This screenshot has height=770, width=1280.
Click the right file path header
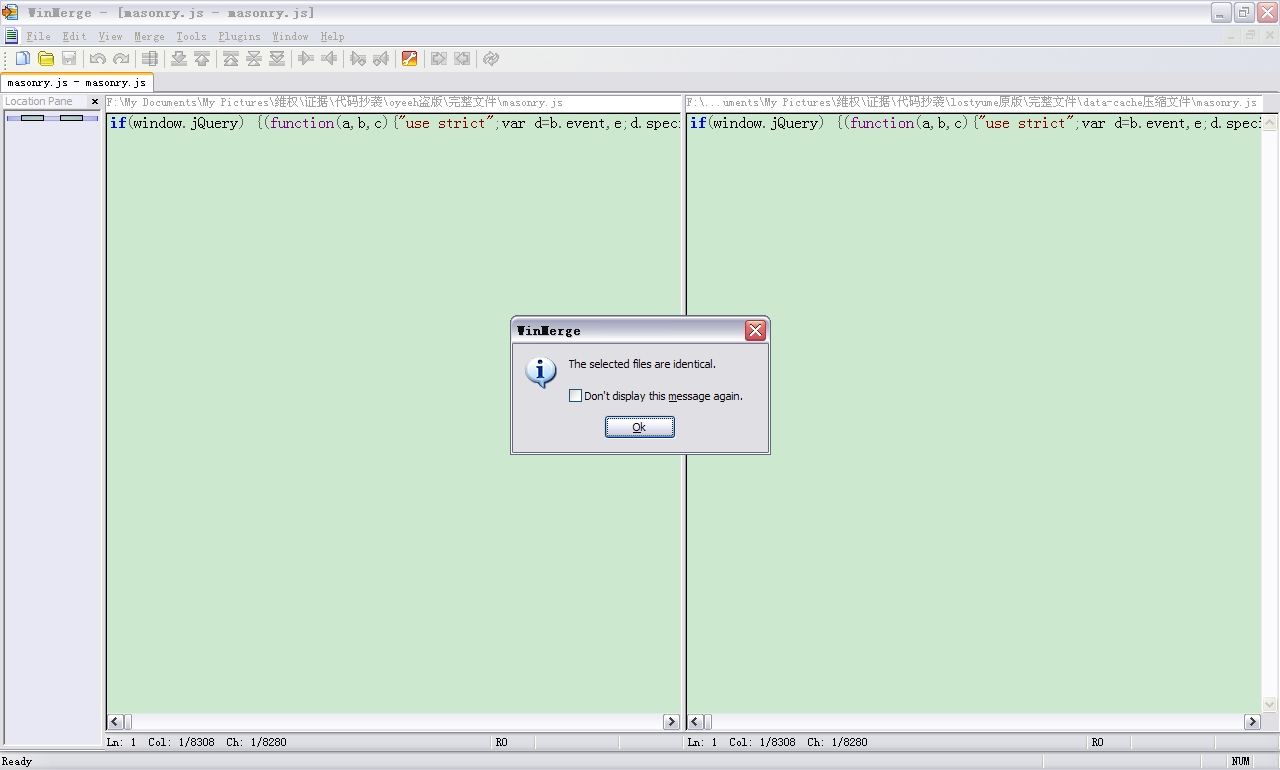coord(973,102)
